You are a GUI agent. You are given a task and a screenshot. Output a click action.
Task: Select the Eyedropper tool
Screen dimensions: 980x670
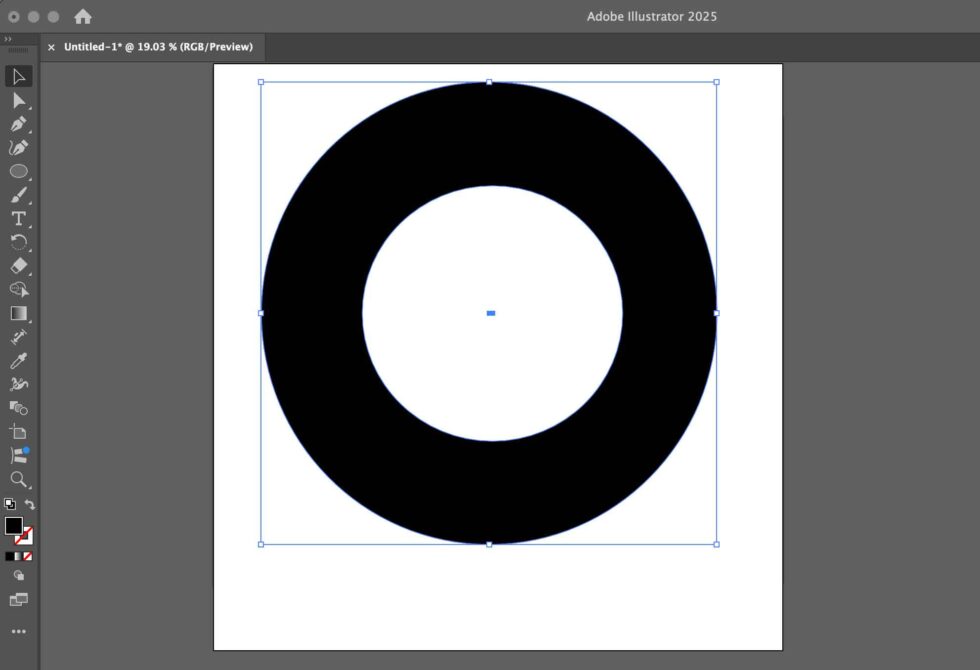[x=18, y=360]
